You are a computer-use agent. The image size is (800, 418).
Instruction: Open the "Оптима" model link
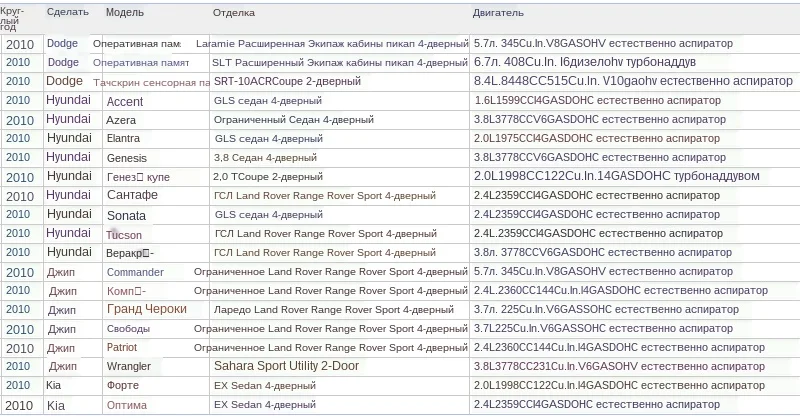(127, 405)
